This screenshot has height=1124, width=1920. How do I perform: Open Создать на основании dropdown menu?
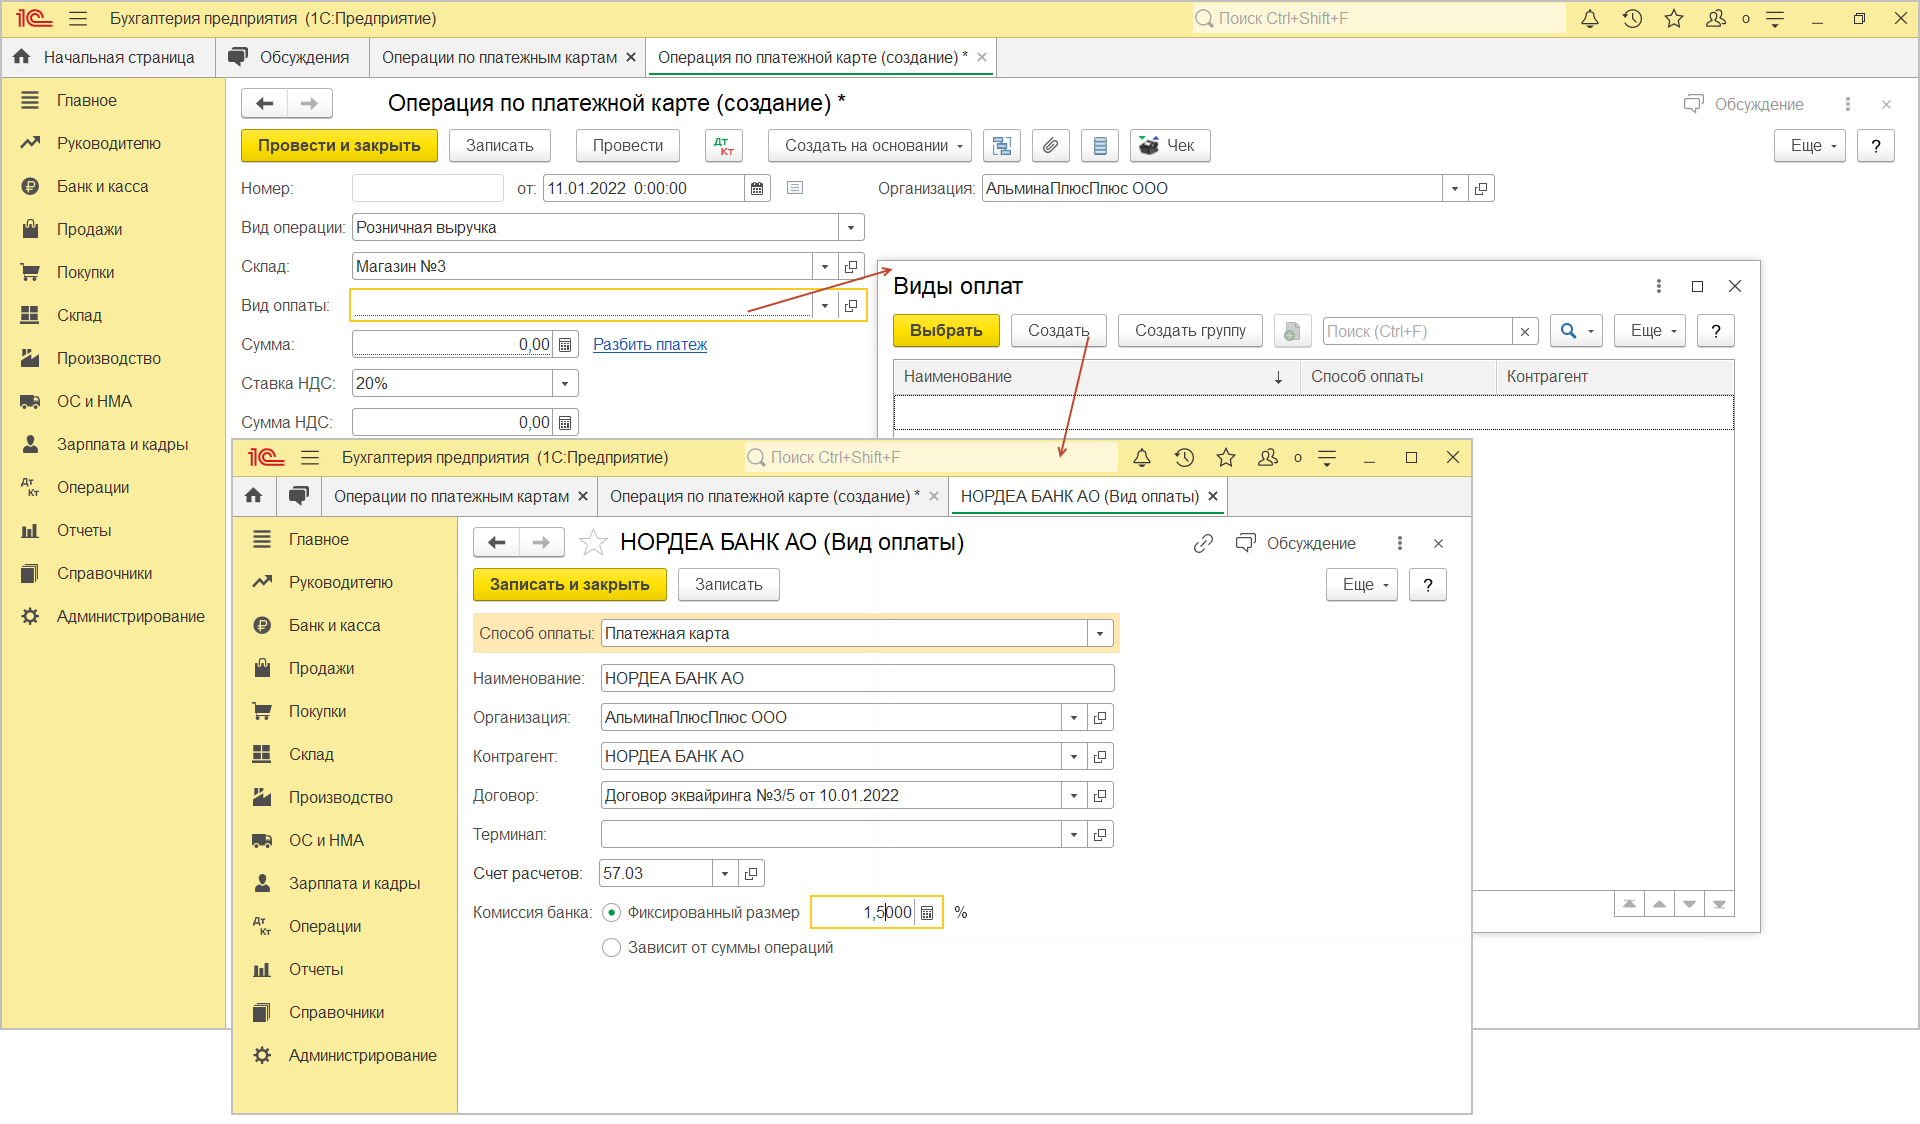pos(869,146)
